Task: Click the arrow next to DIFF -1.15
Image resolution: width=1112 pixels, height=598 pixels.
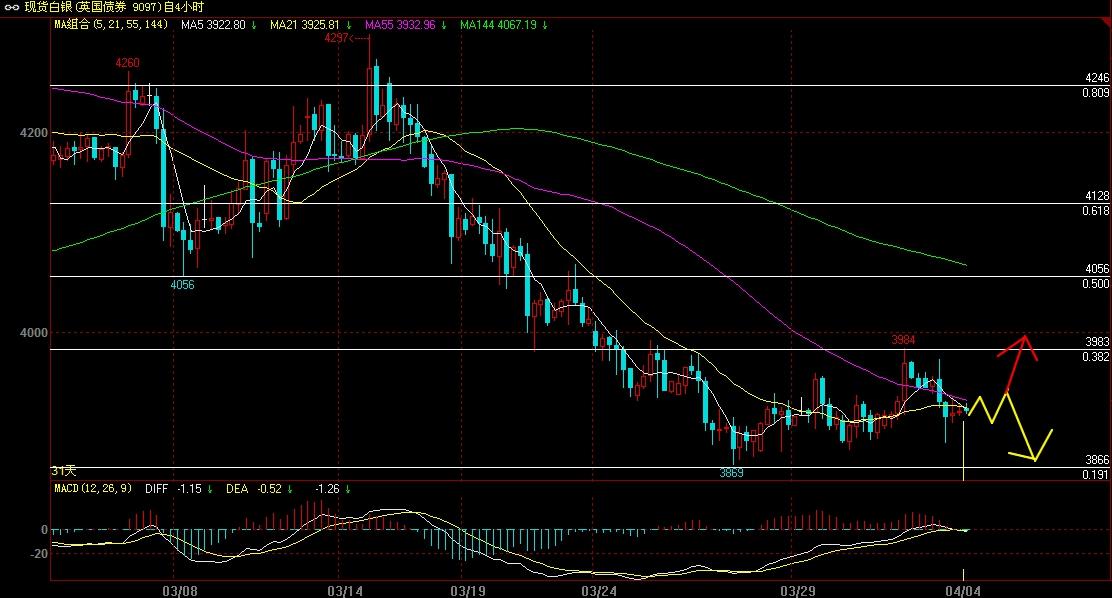Action: [x=211, y=489]
